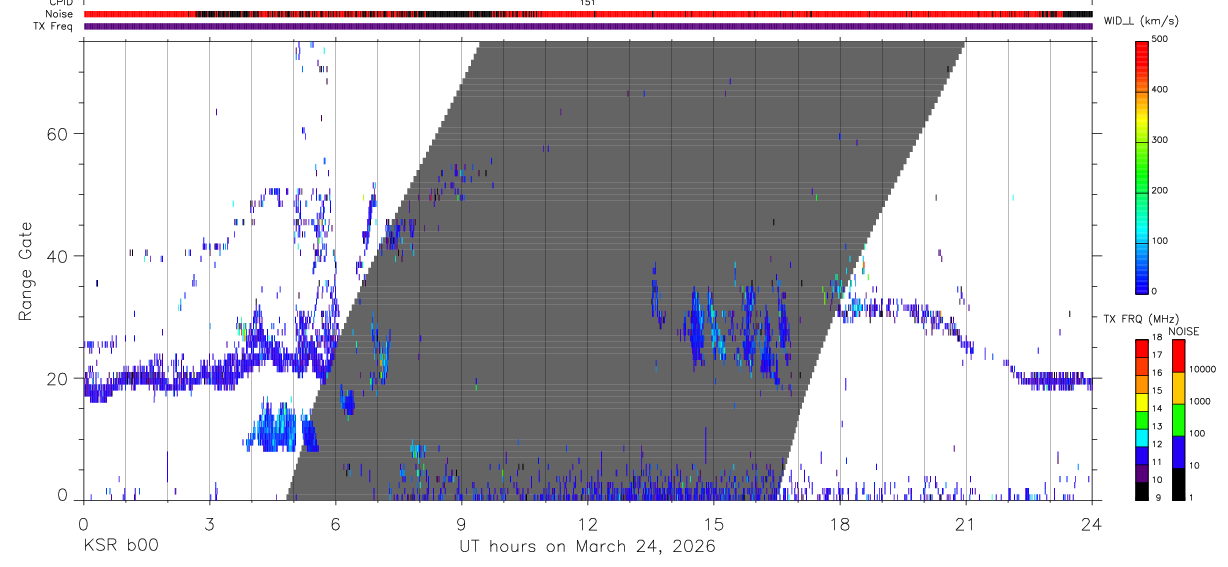This screenshot has width=1228, height=567.
Task: Click the green 13–14 MHz TX FRQ swatch
Action: pos(1142,420)
